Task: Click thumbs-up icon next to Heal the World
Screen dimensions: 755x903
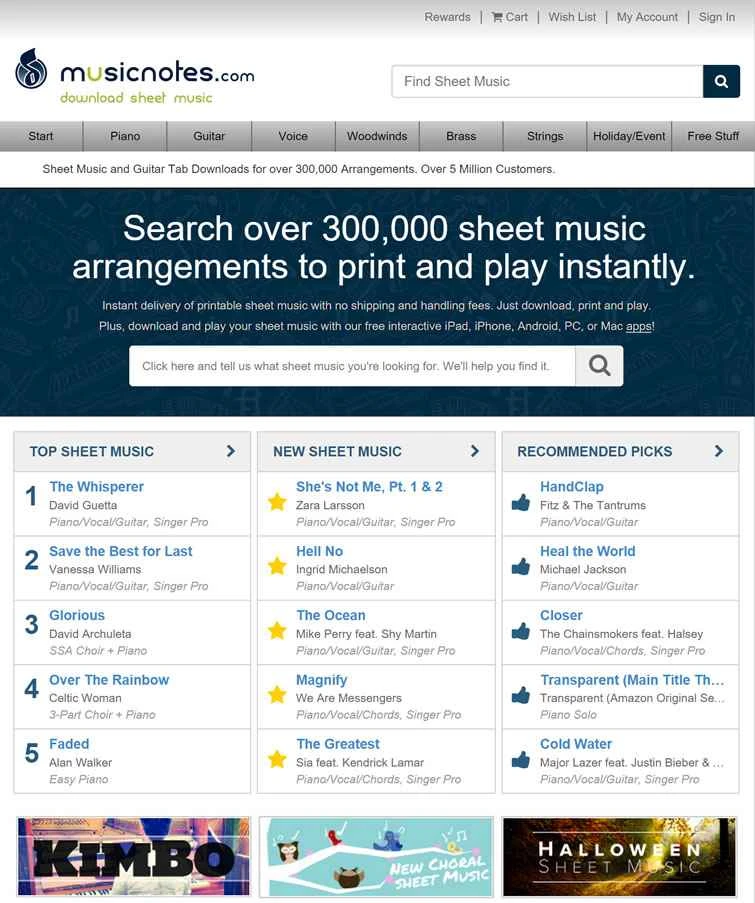Action: point(521,566)
